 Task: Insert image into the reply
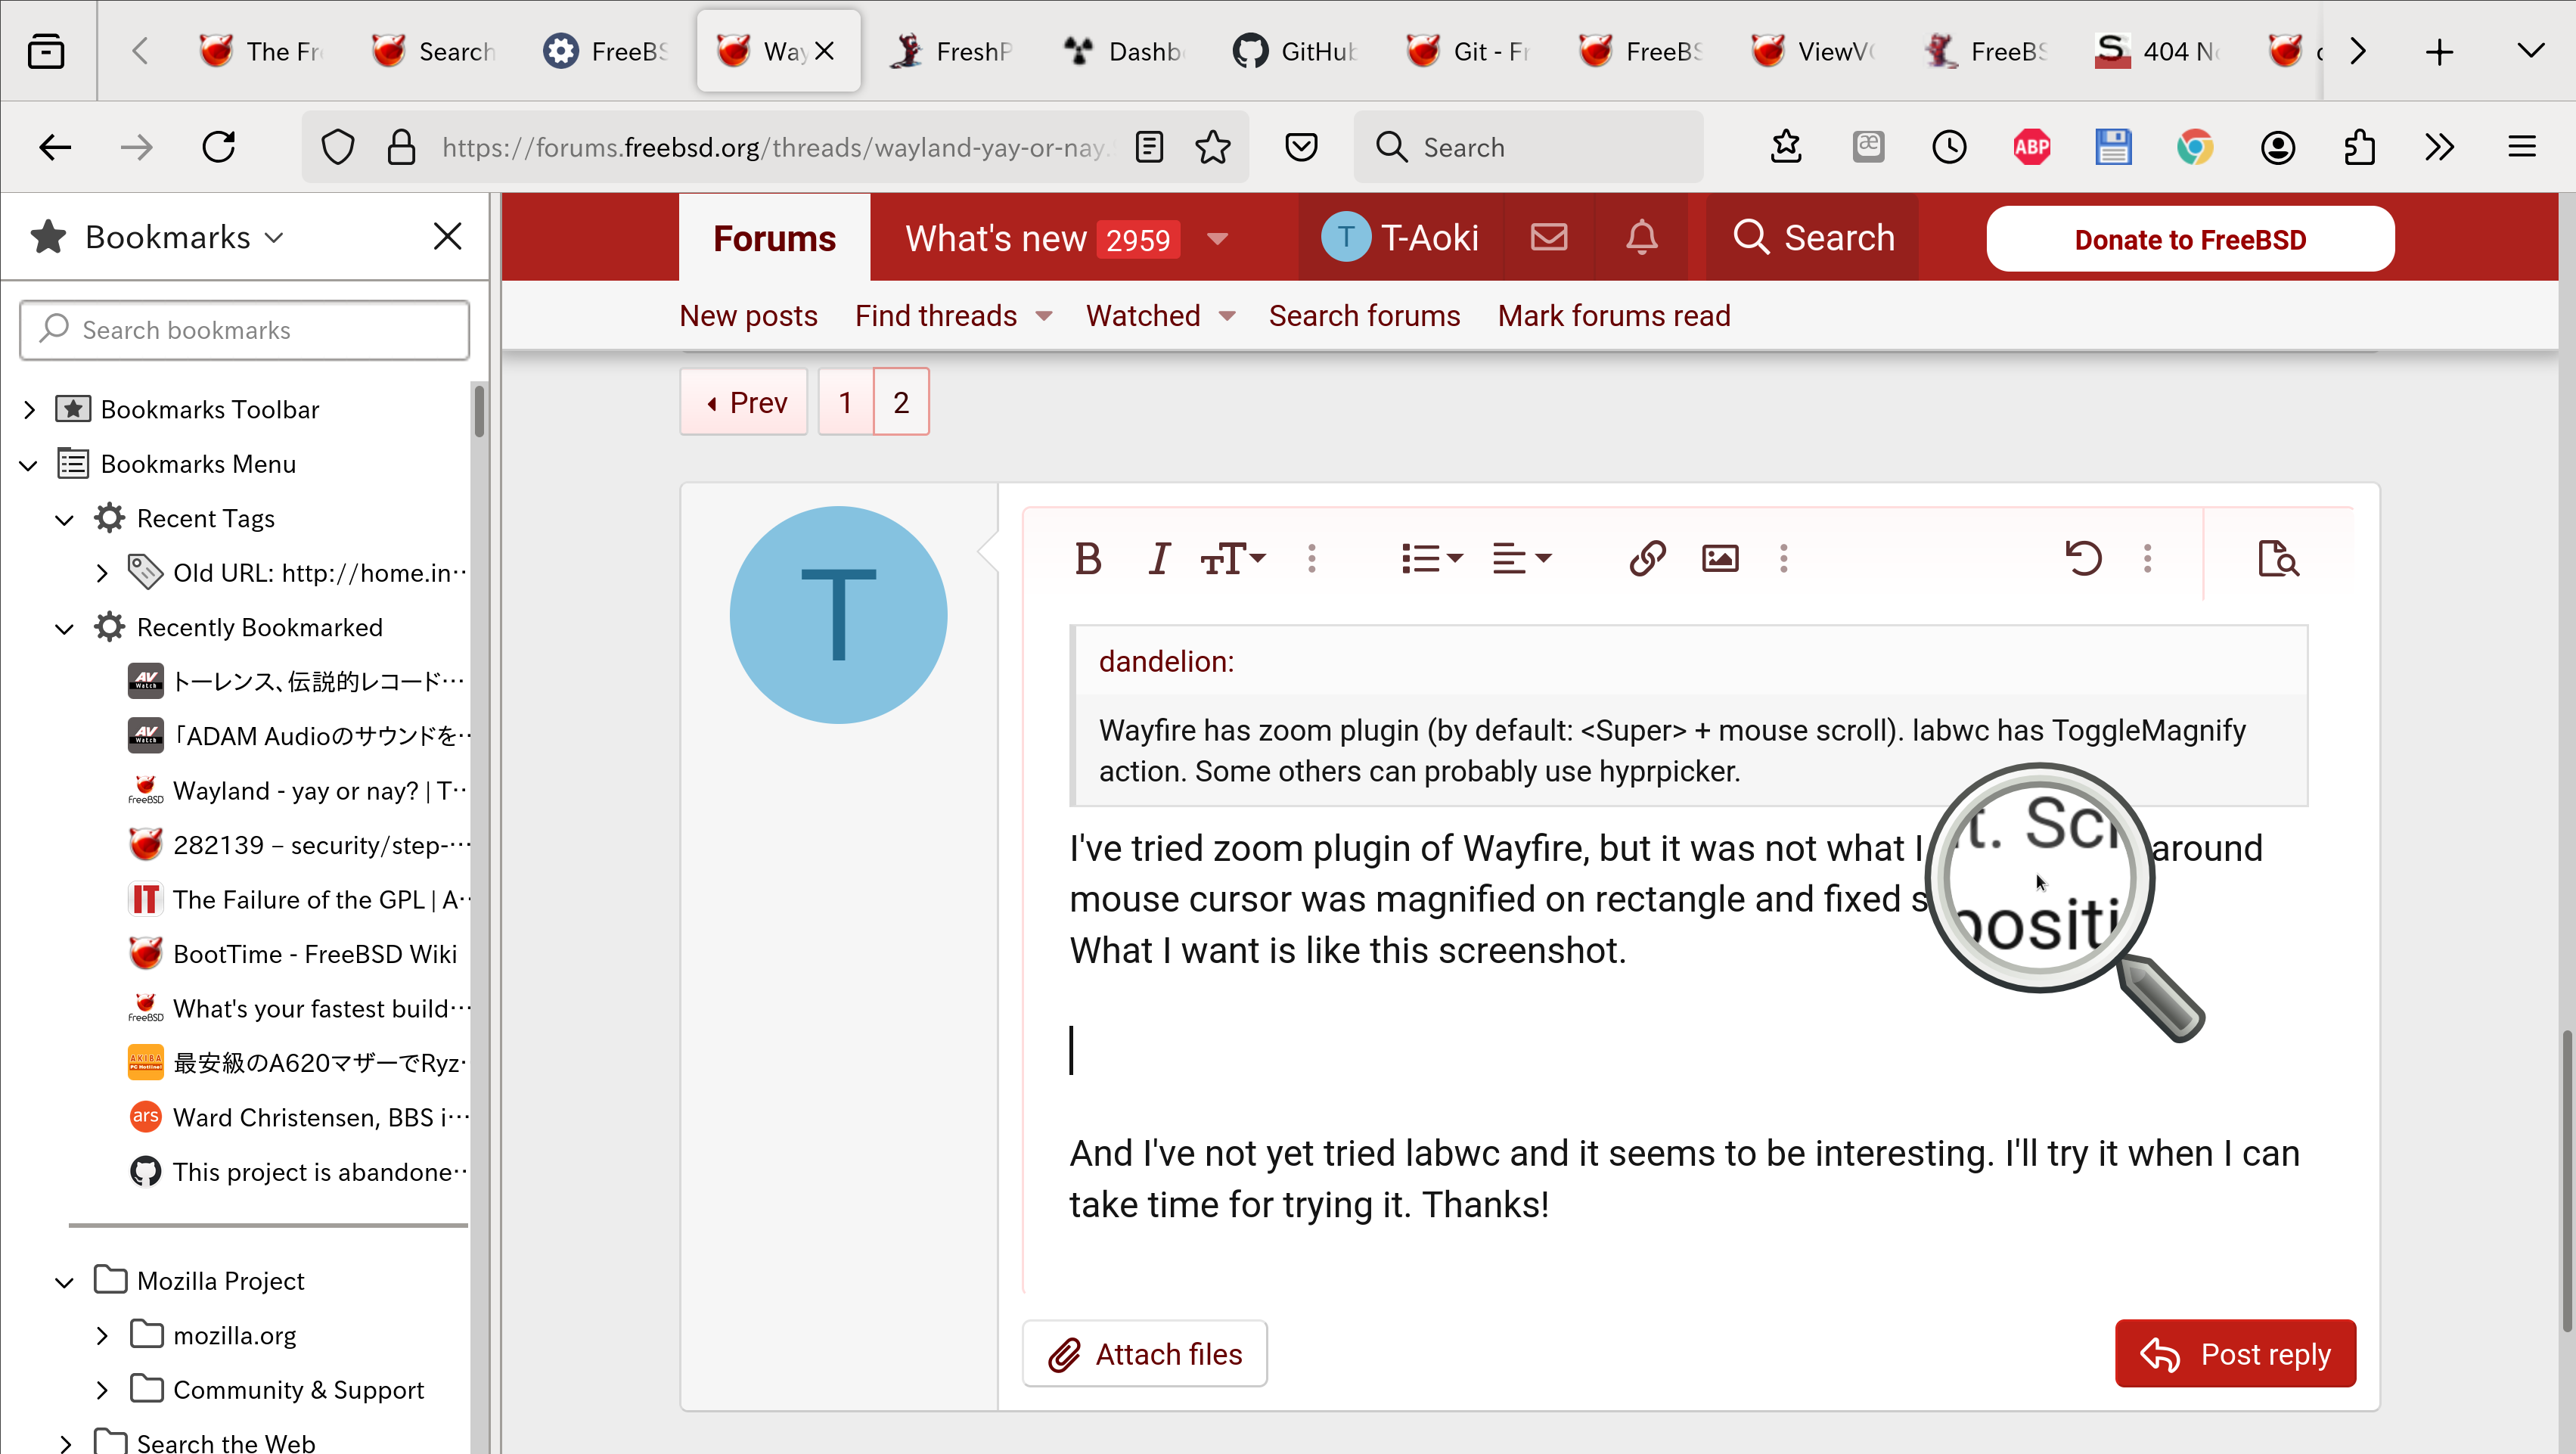[x=1720, y=558]
